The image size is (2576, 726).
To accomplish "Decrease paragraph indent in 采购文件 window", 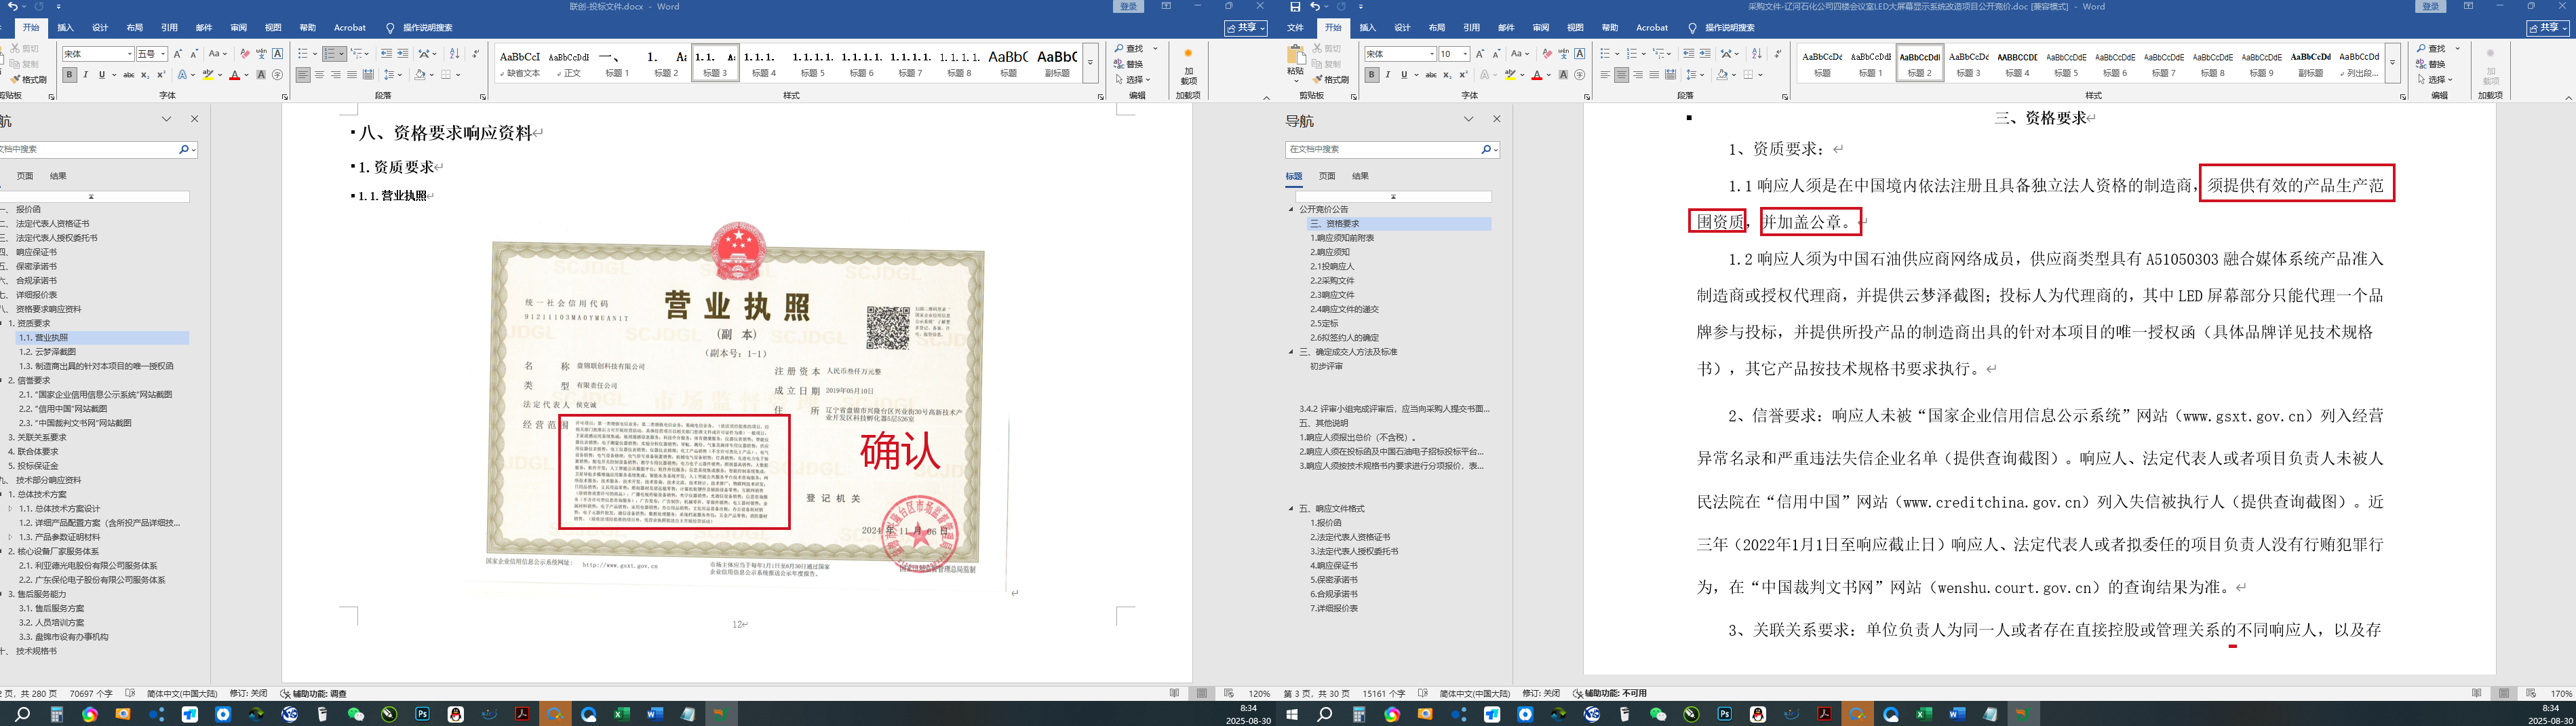I will click(1689, 54).
